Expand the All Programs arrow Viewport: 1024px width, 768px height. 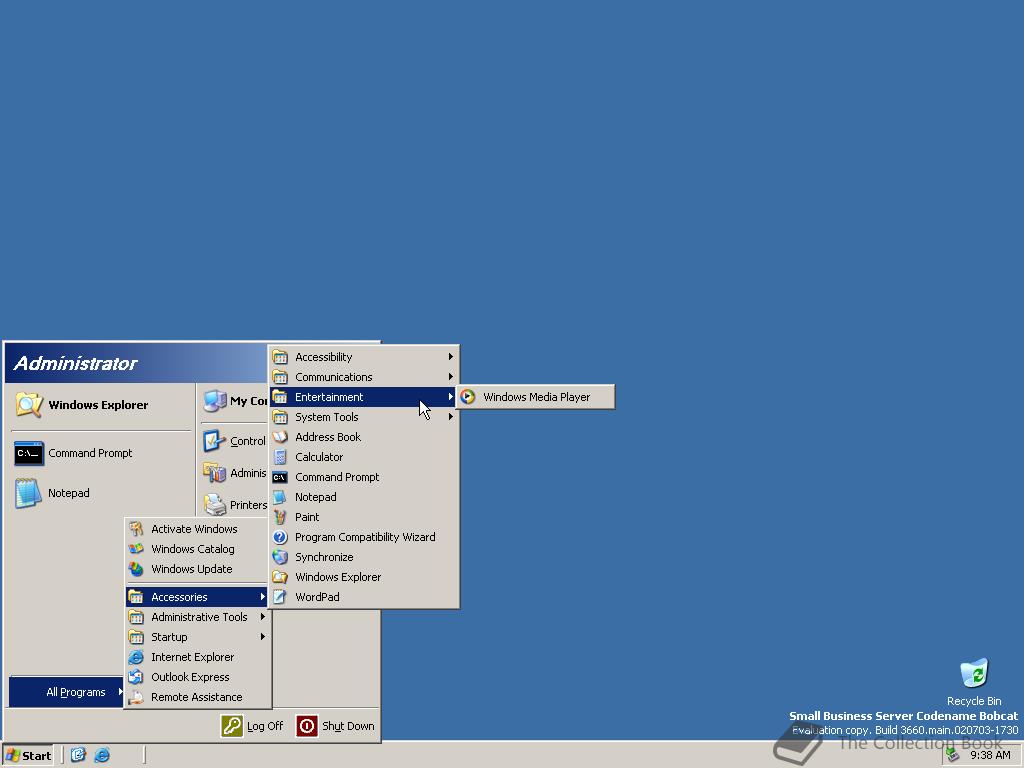(x=120, y=692)
